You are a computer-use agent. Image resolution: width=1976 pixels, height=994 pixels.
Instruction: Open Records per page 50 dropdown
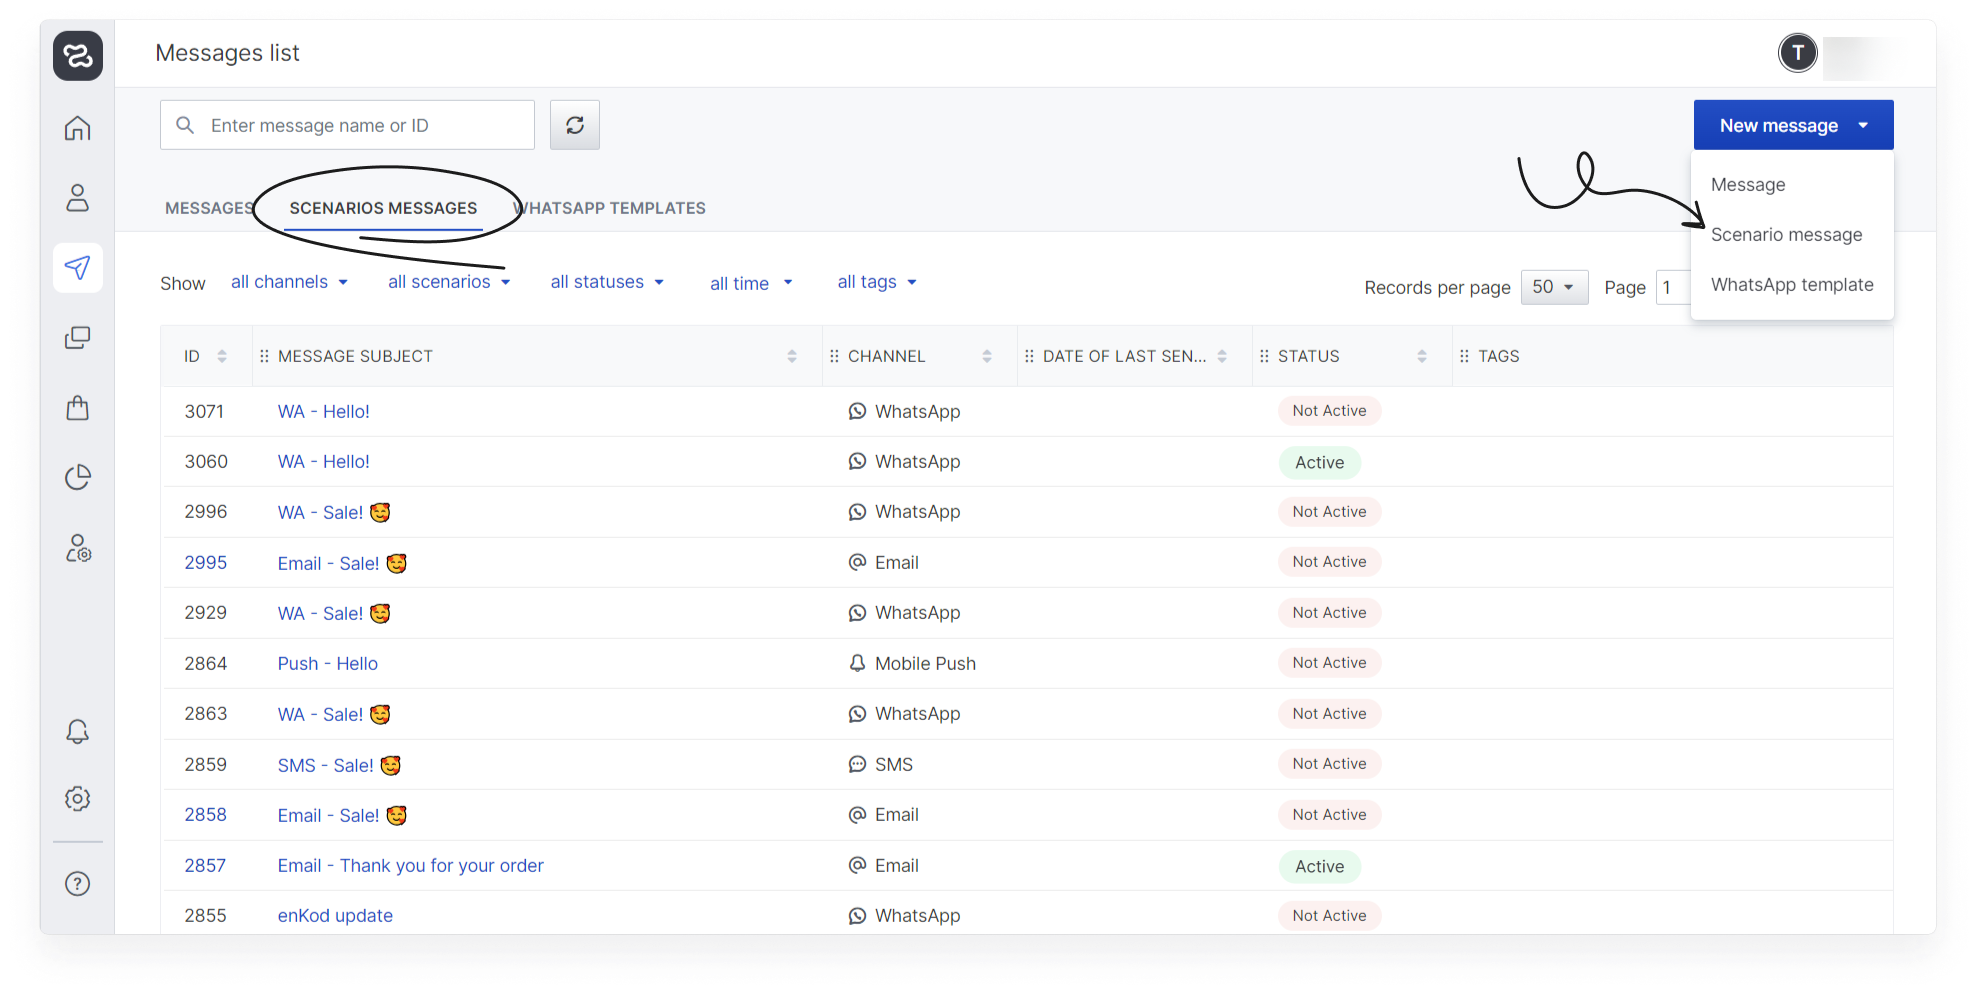click(x=1554, y=287)
